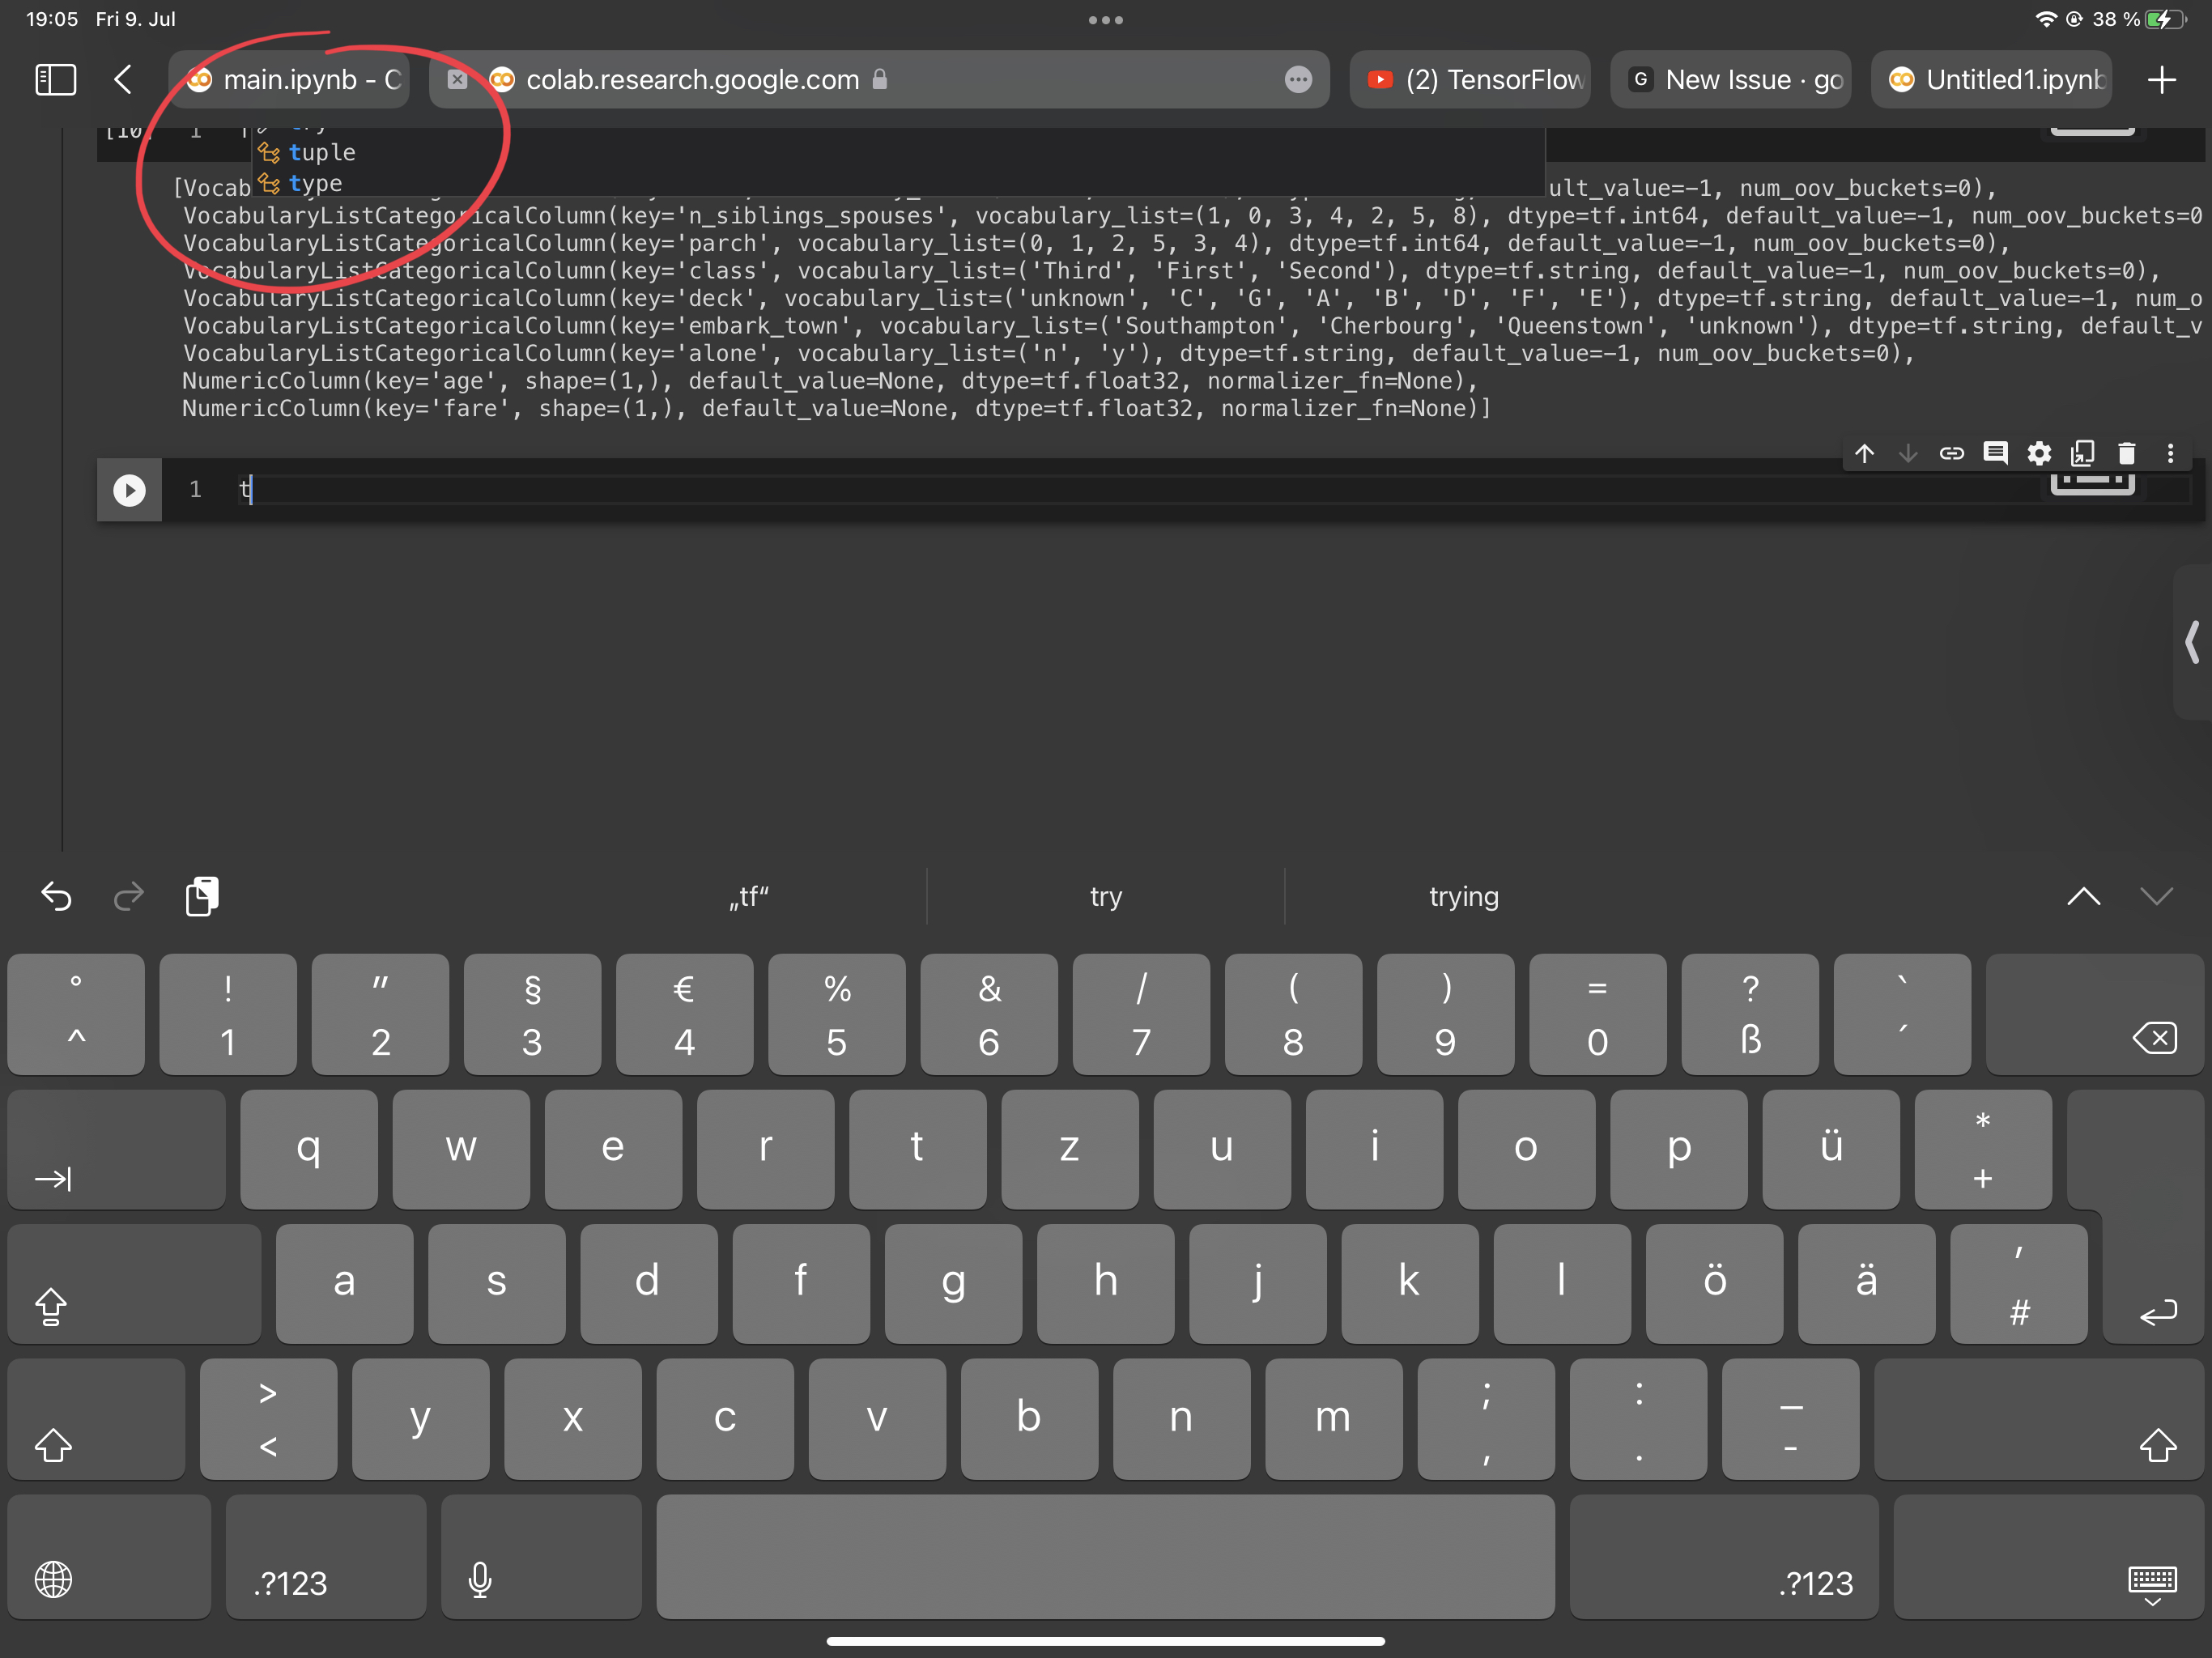The image size is (2212, 1658).
Task: Start dictation with the microphone key
Action: pyautogui.click(x=480, y=1580)
